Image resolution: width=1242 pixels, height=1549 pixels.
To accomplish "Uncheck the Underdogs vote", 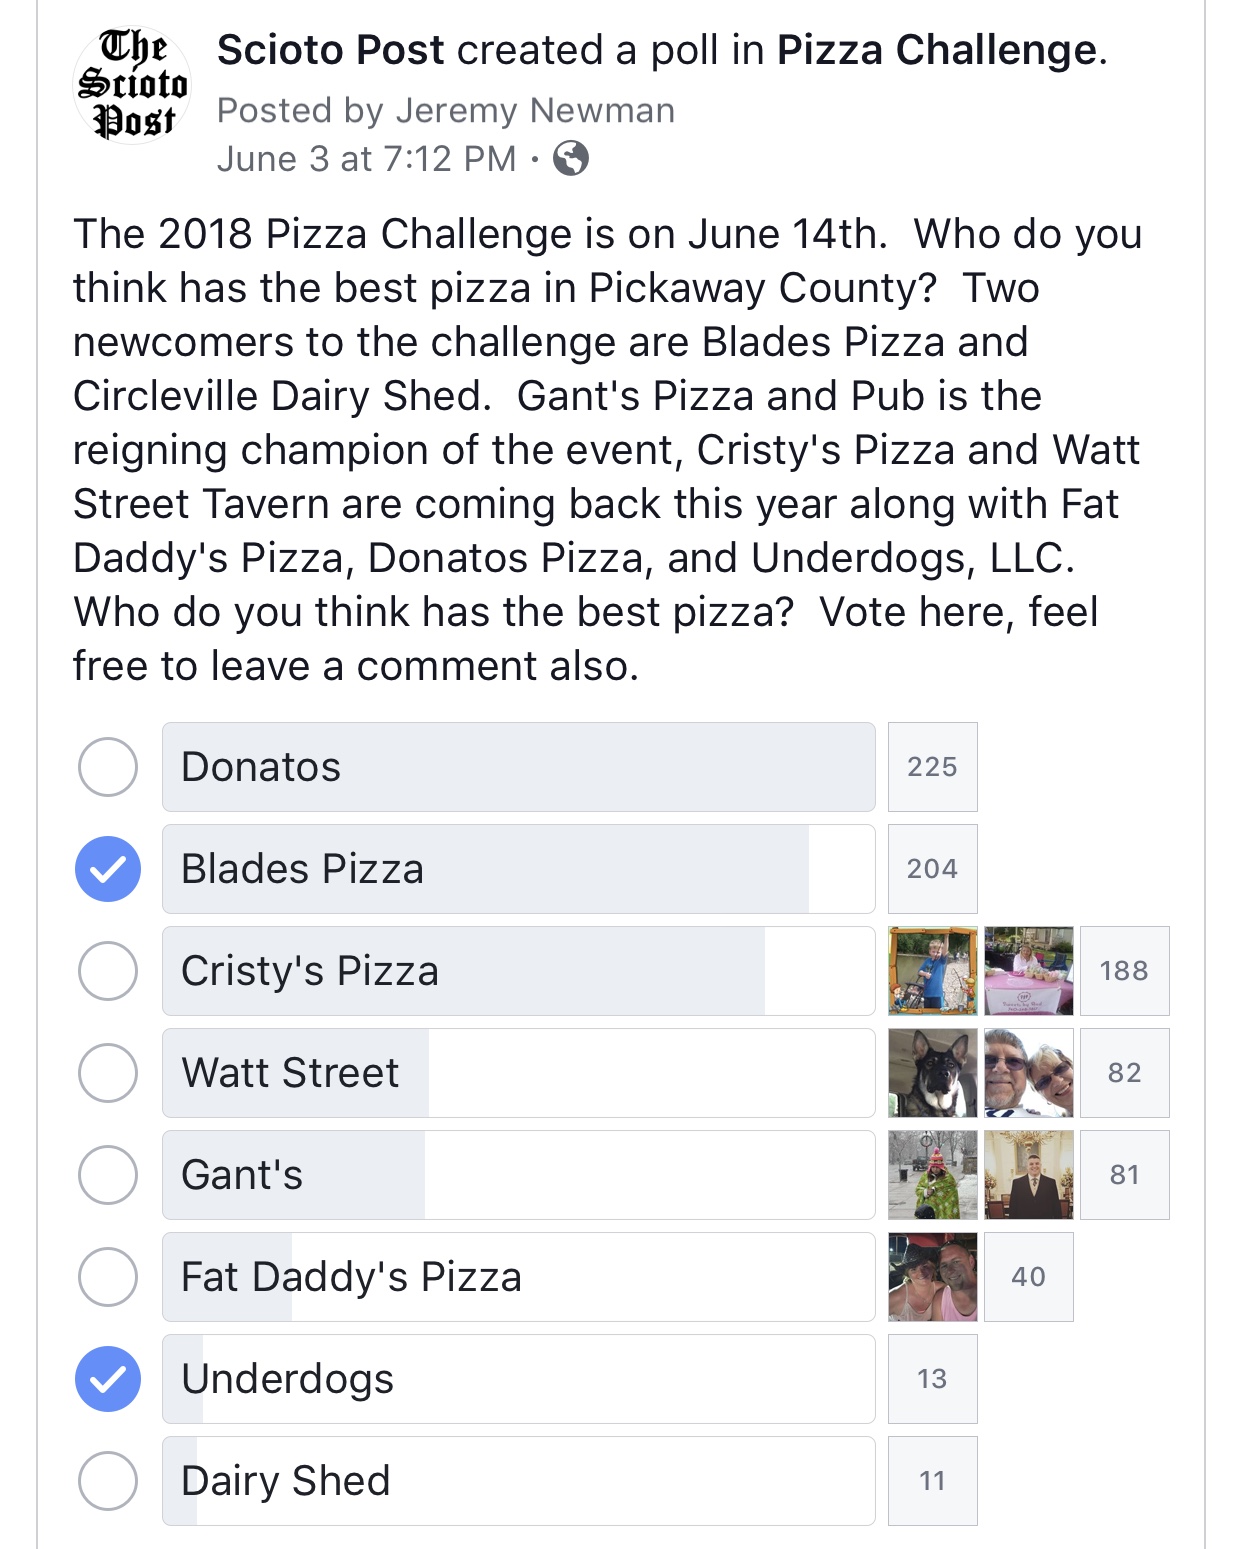I will [x=108, y=1379].
